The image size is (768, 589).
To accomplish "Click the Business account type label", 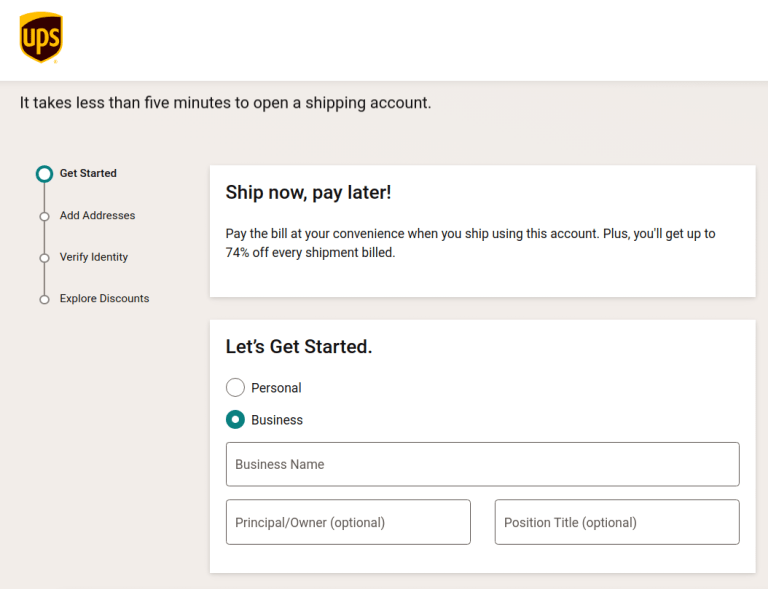I will 277,420.
